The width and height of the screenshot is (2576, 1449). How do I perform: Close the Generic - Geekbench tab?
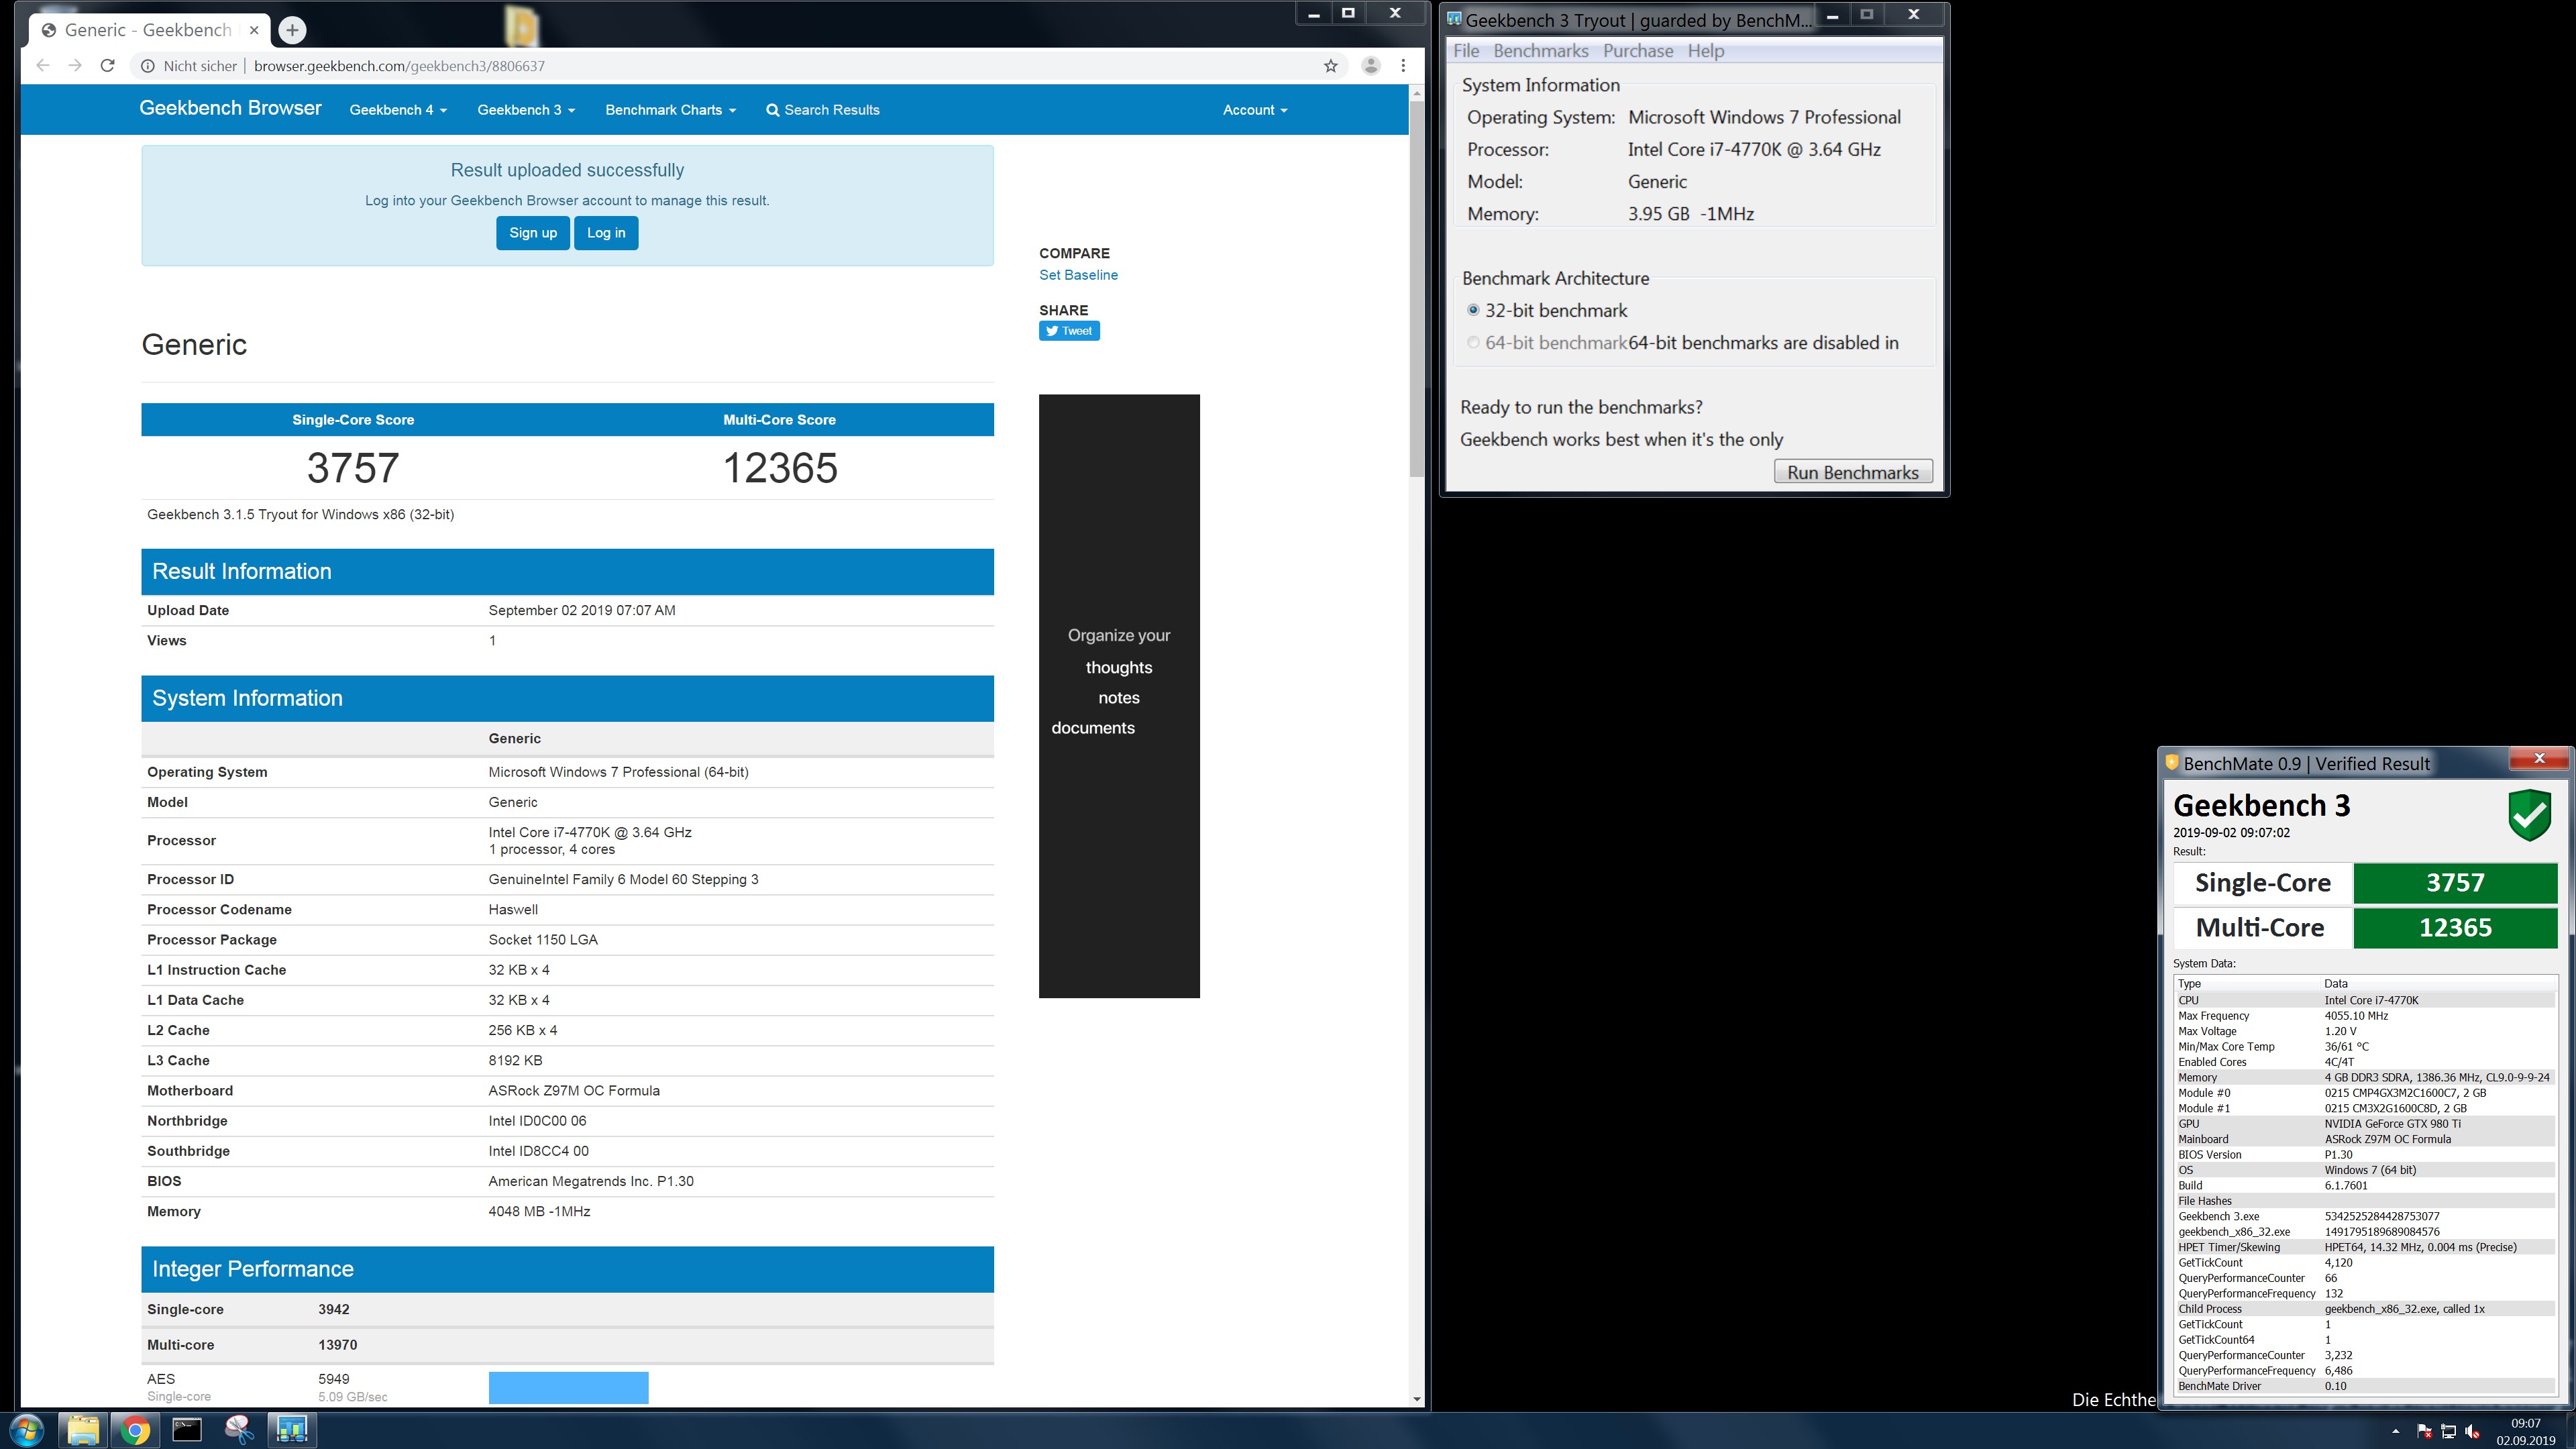[x=254, y=30]
